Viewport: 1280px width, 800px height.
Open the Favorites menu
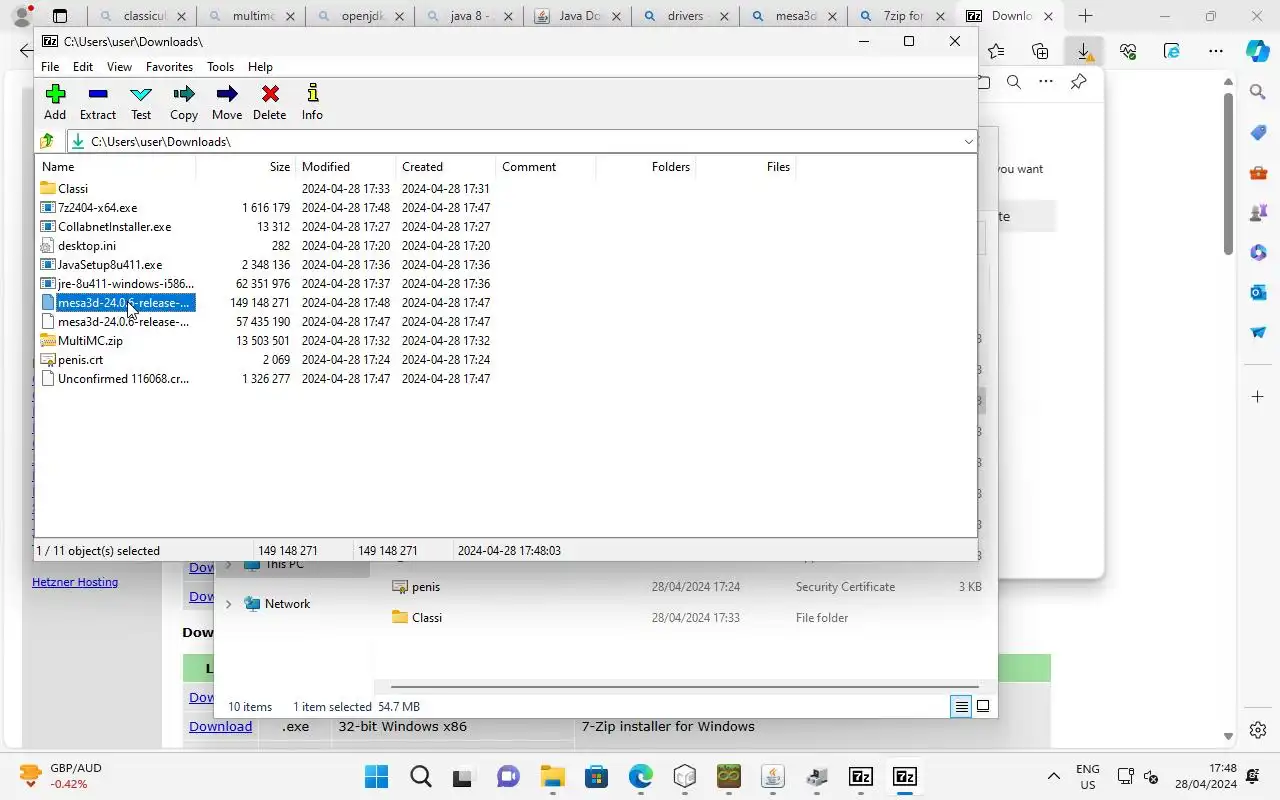click(x=169, y=67)
